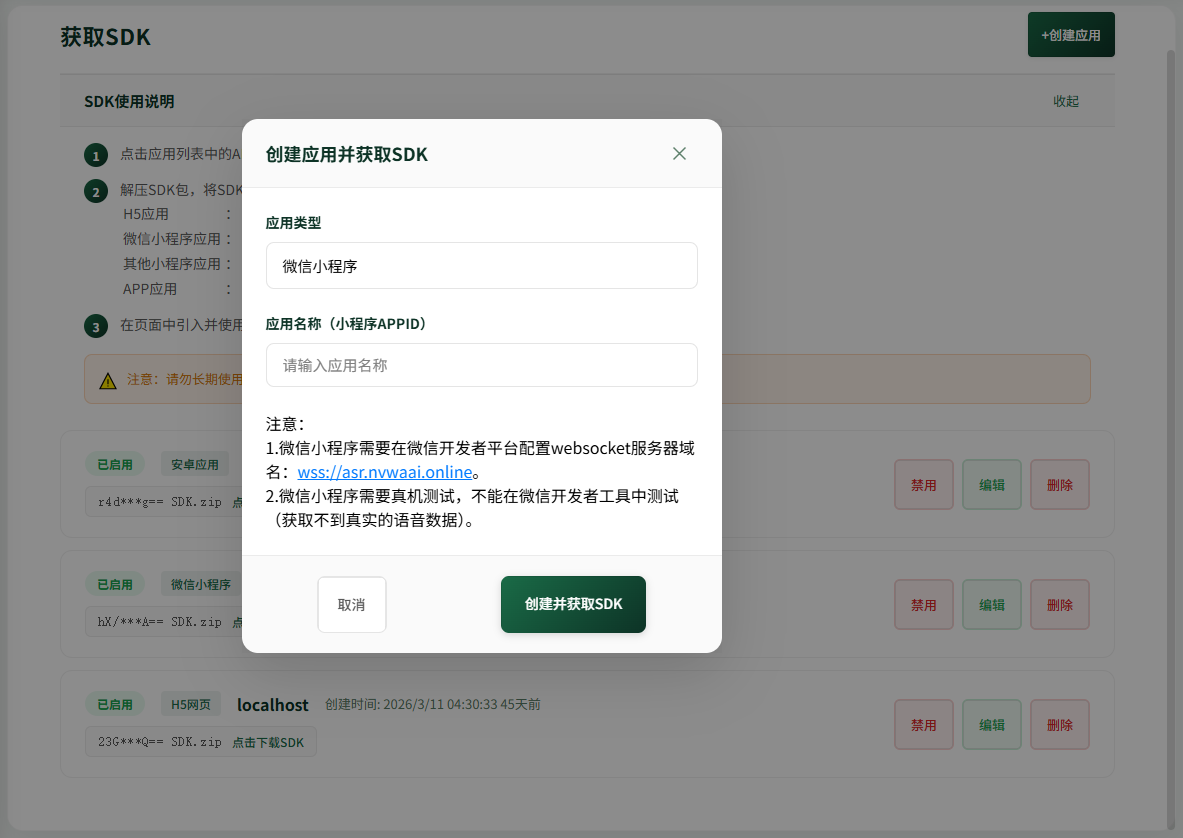
Task: Click the 请输入应用名称 input field
Action: (481, 365)
